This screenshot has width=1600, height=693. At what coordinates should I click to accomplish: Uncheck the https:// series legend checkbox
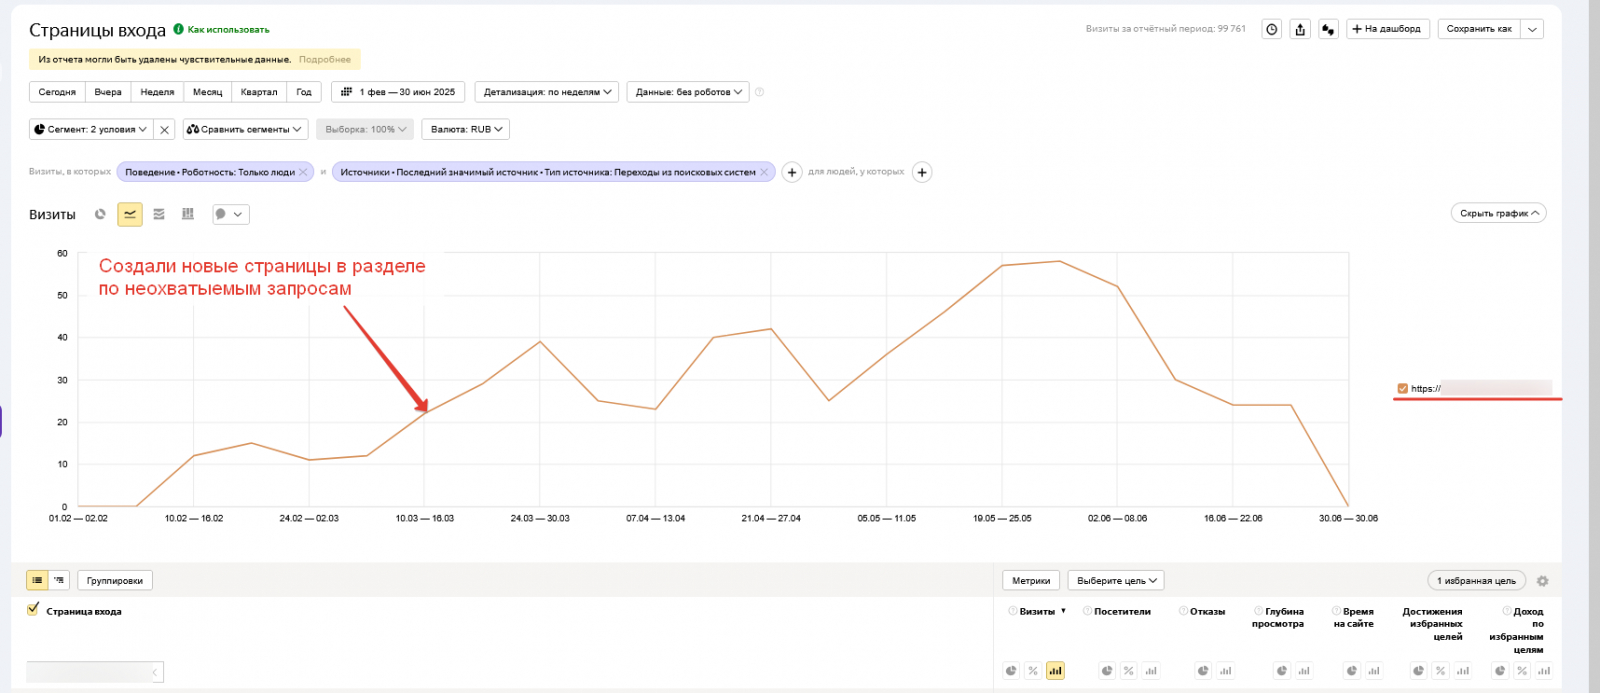(1402, 388)
